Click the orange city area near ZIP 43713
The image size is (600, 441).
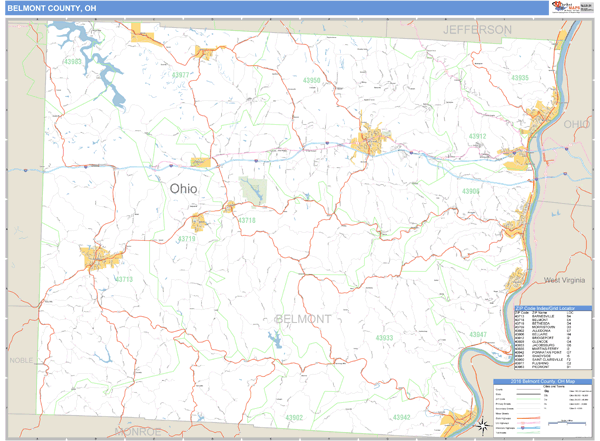tap(100, 258)
